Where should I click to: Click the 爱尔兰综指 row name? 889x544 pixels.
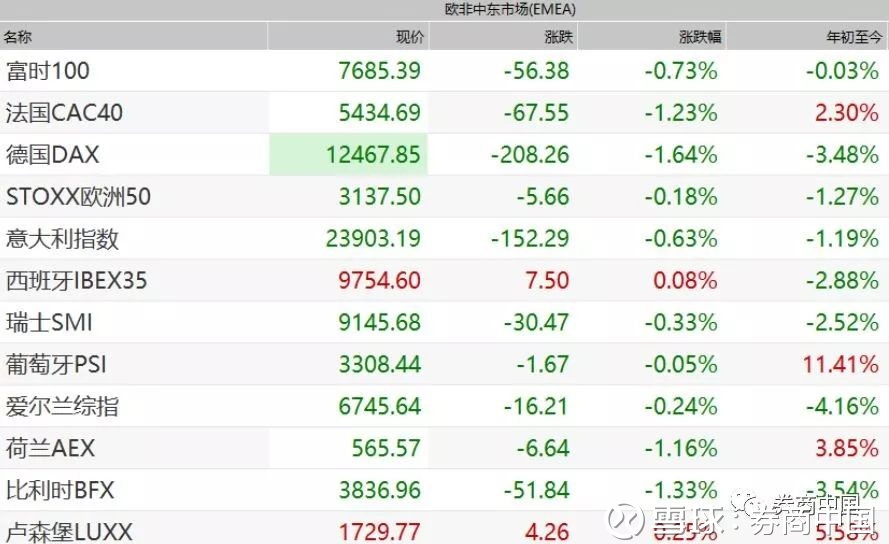pyautogui.click(x=62, y=407)
